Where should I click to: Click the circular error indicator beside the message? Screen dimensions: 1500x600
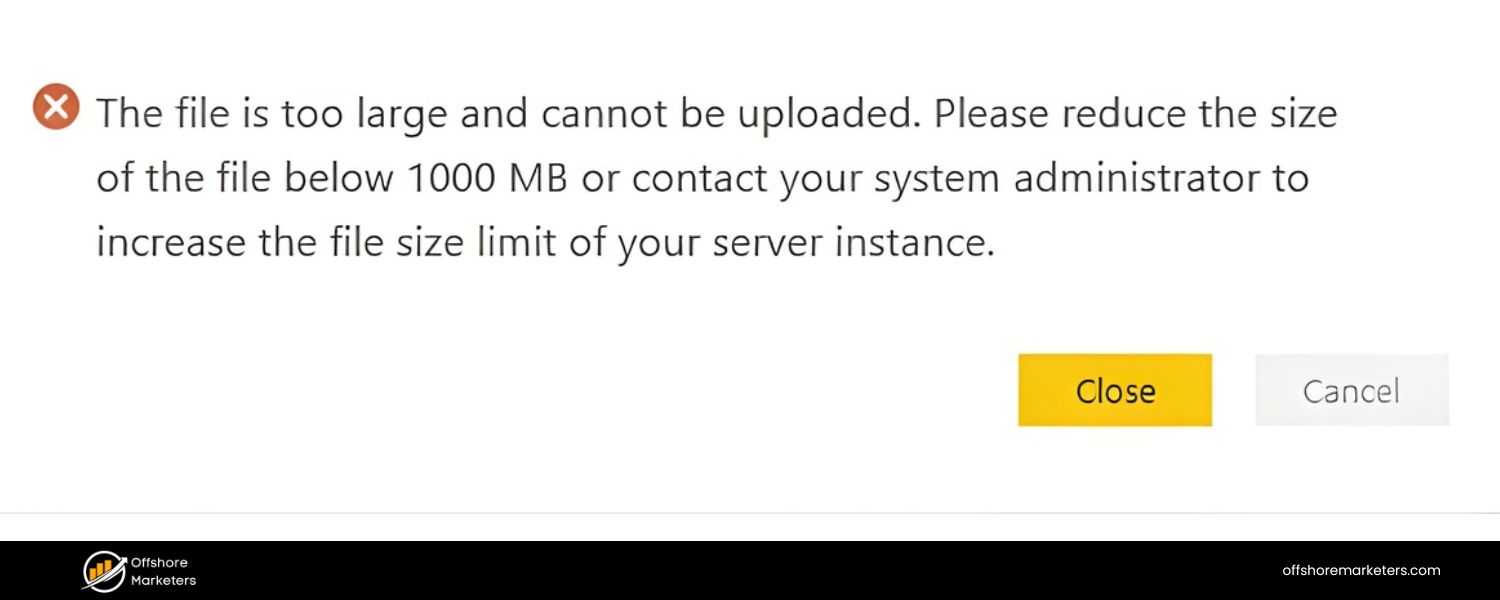click(56, 107)
